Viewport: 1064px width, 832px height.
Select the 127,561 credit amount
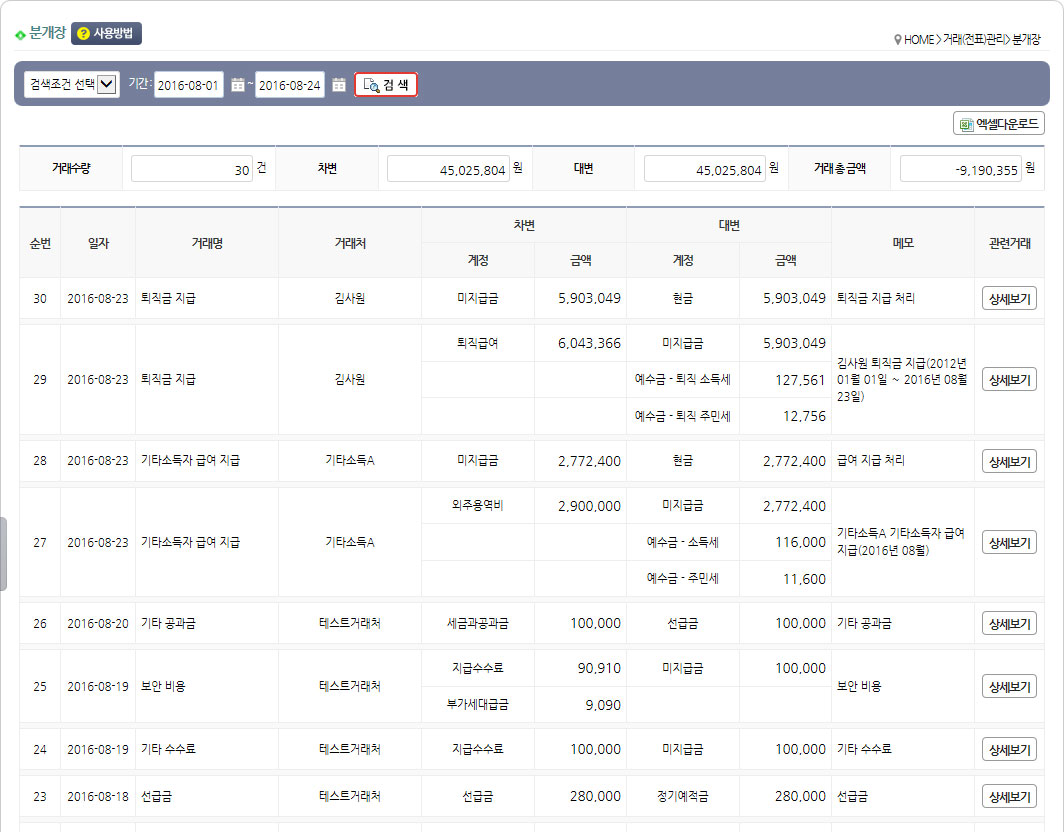pyautogui.click(x=800, y=380)
